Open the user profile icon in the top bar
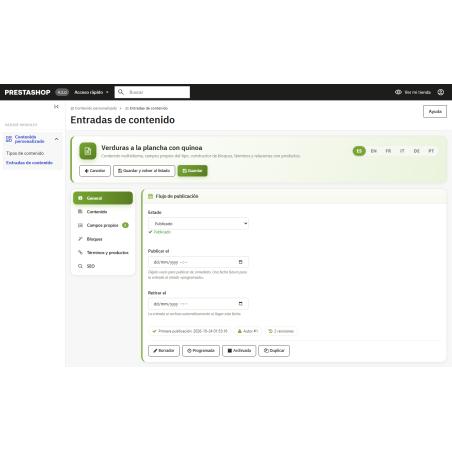 (441, 92)
